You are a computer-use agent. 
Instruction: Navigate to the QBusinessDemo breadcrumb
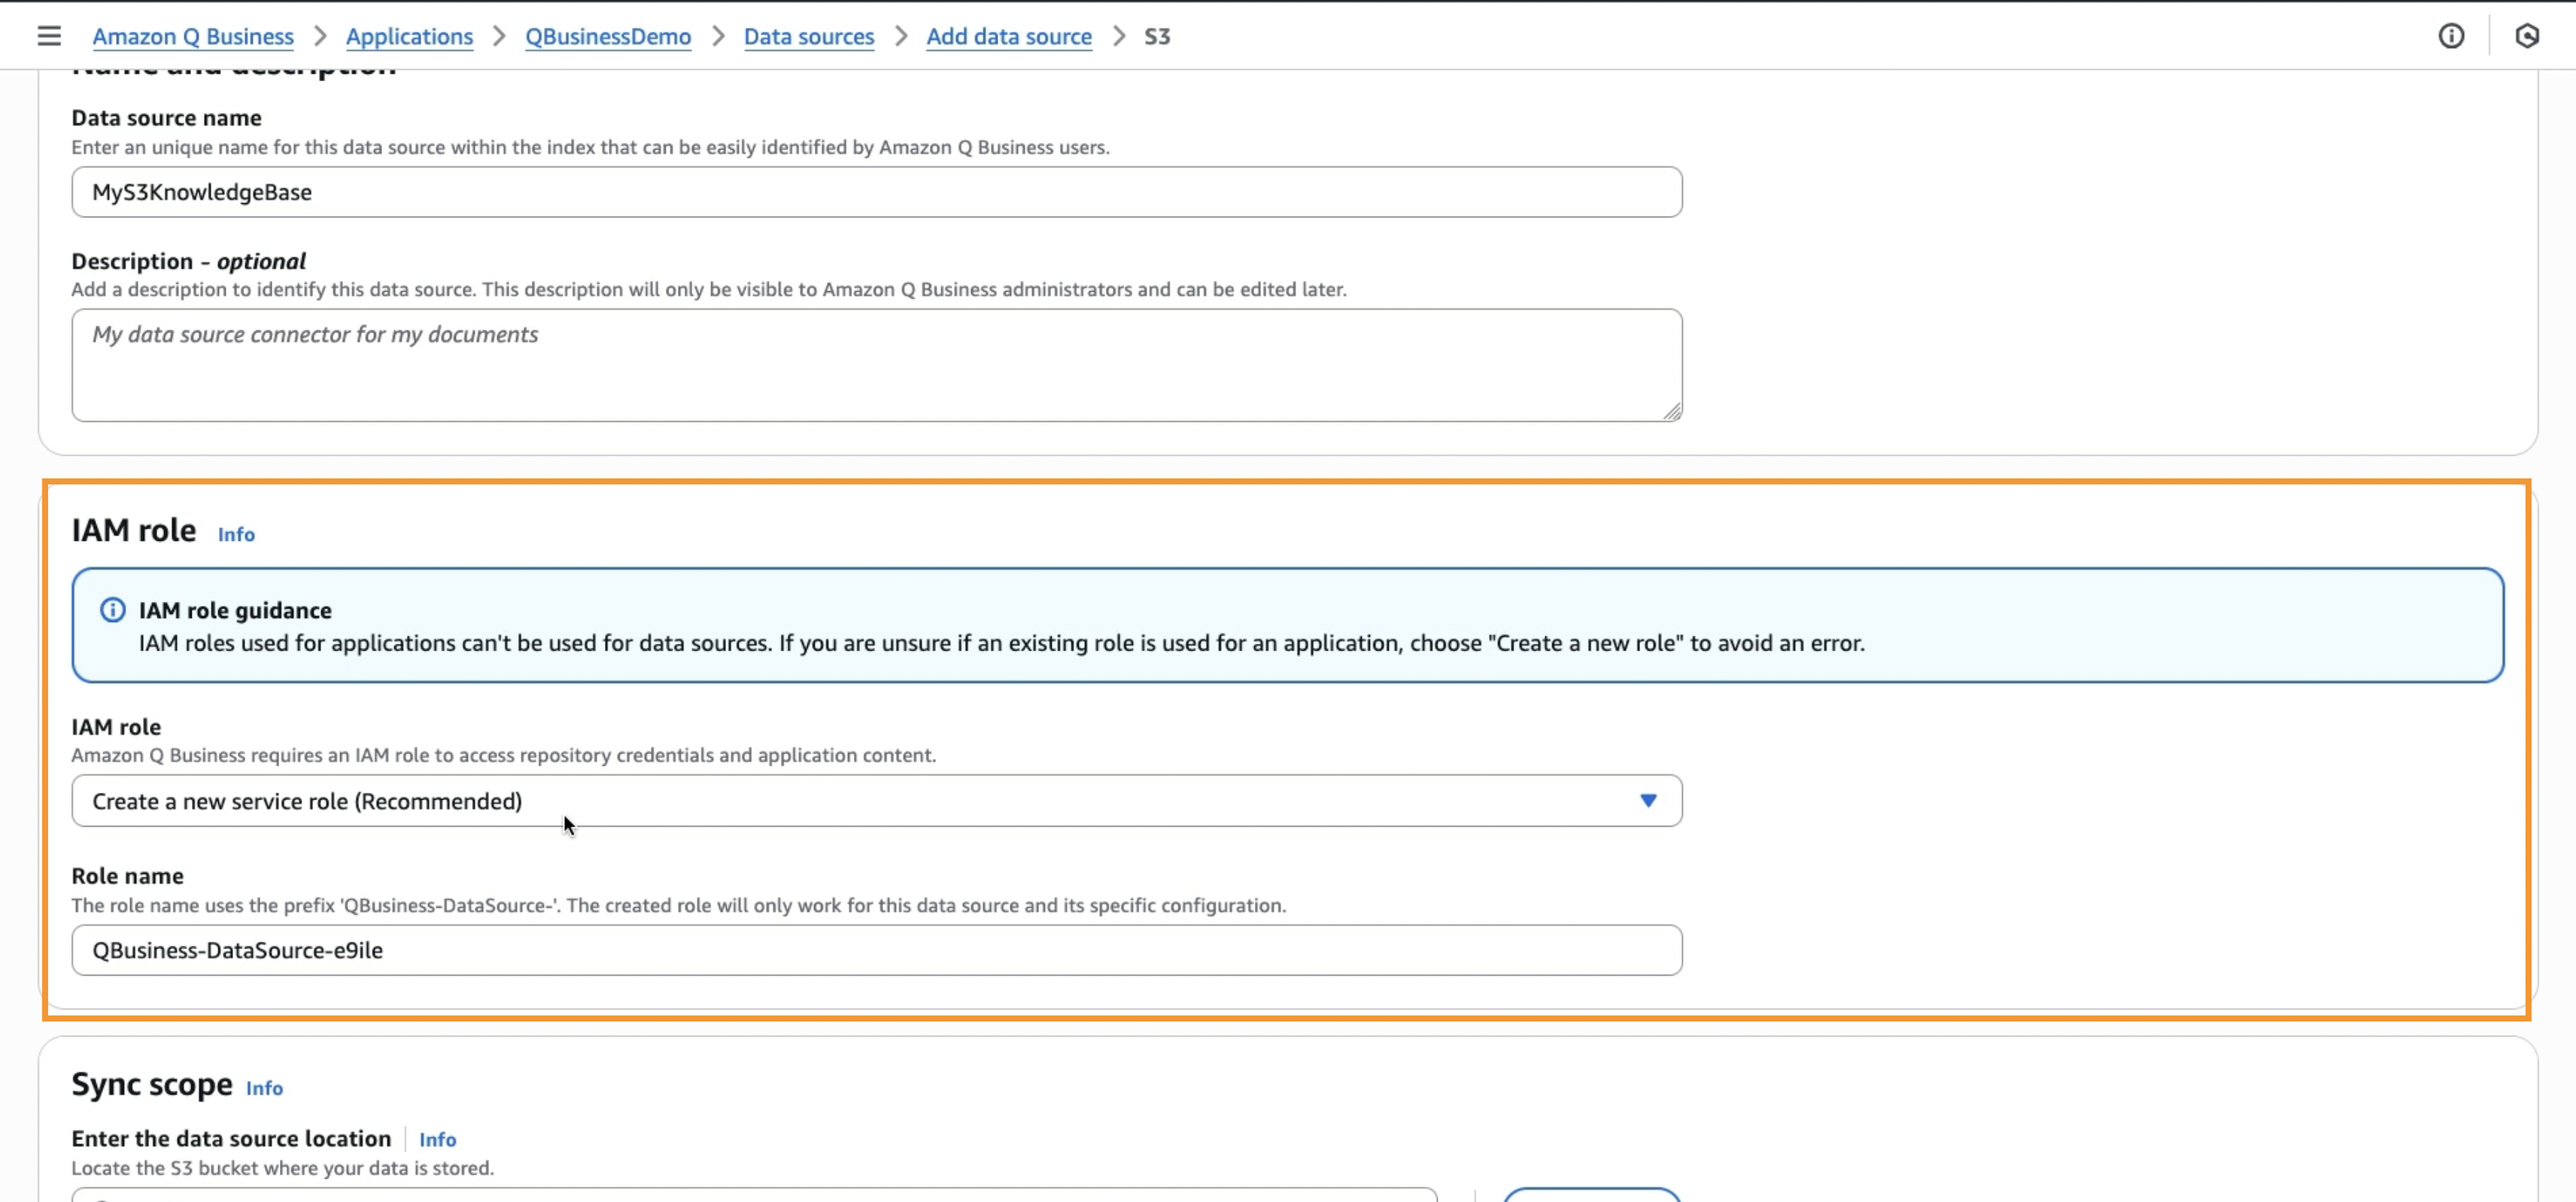point(608,36)
